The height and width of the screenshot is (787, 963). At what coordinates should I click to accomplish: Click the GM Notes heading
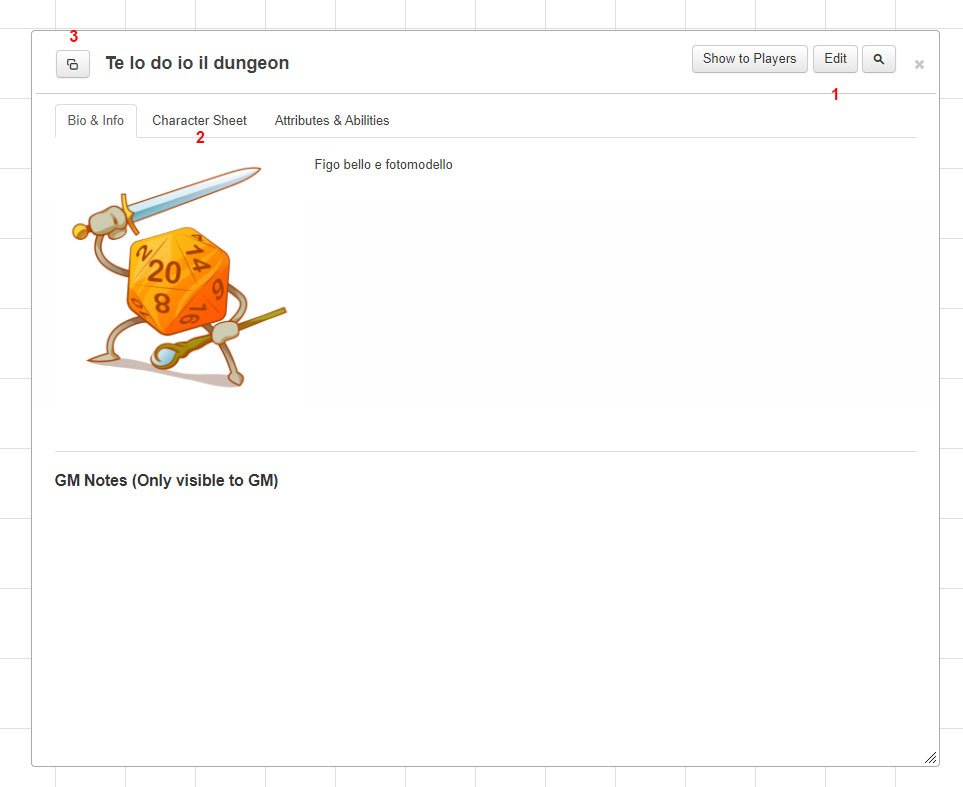(166, 480)
